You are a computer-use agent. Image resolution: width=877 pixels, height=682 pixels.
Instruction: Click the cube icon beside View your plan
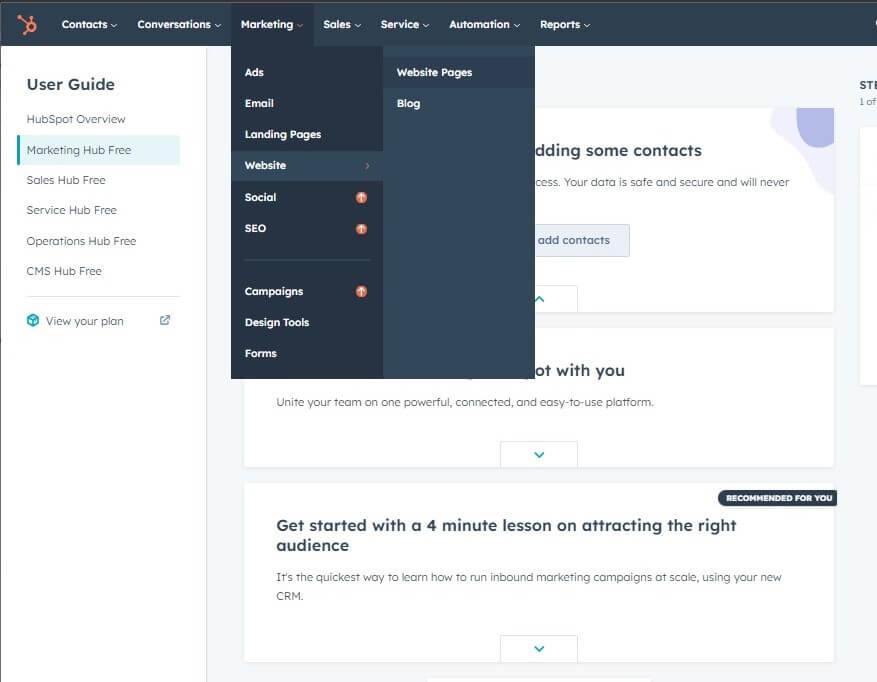tap(33, 321)
